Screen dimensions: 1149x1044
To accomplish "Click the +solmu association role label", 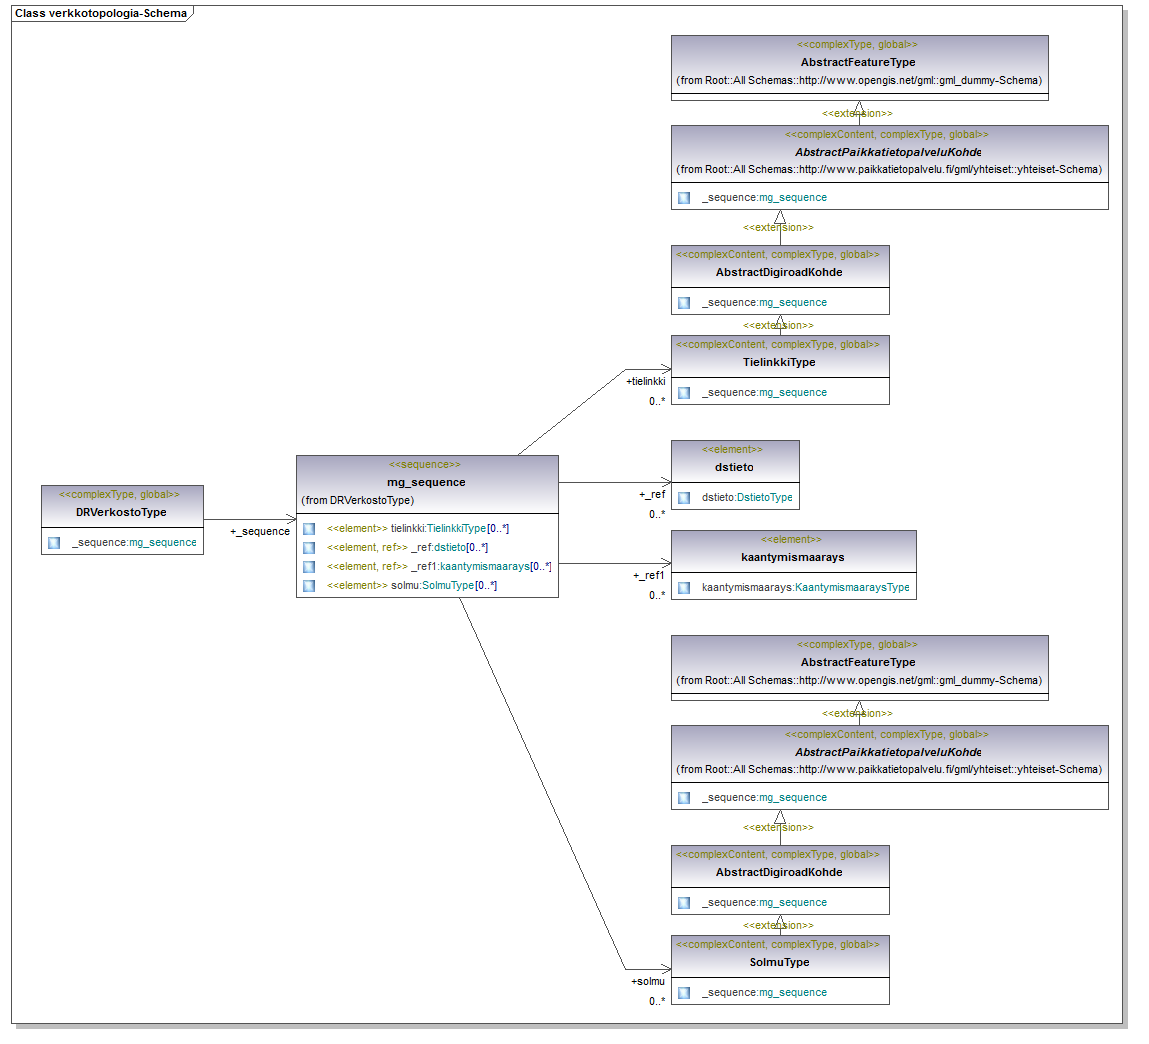I will tap(647, 981).
